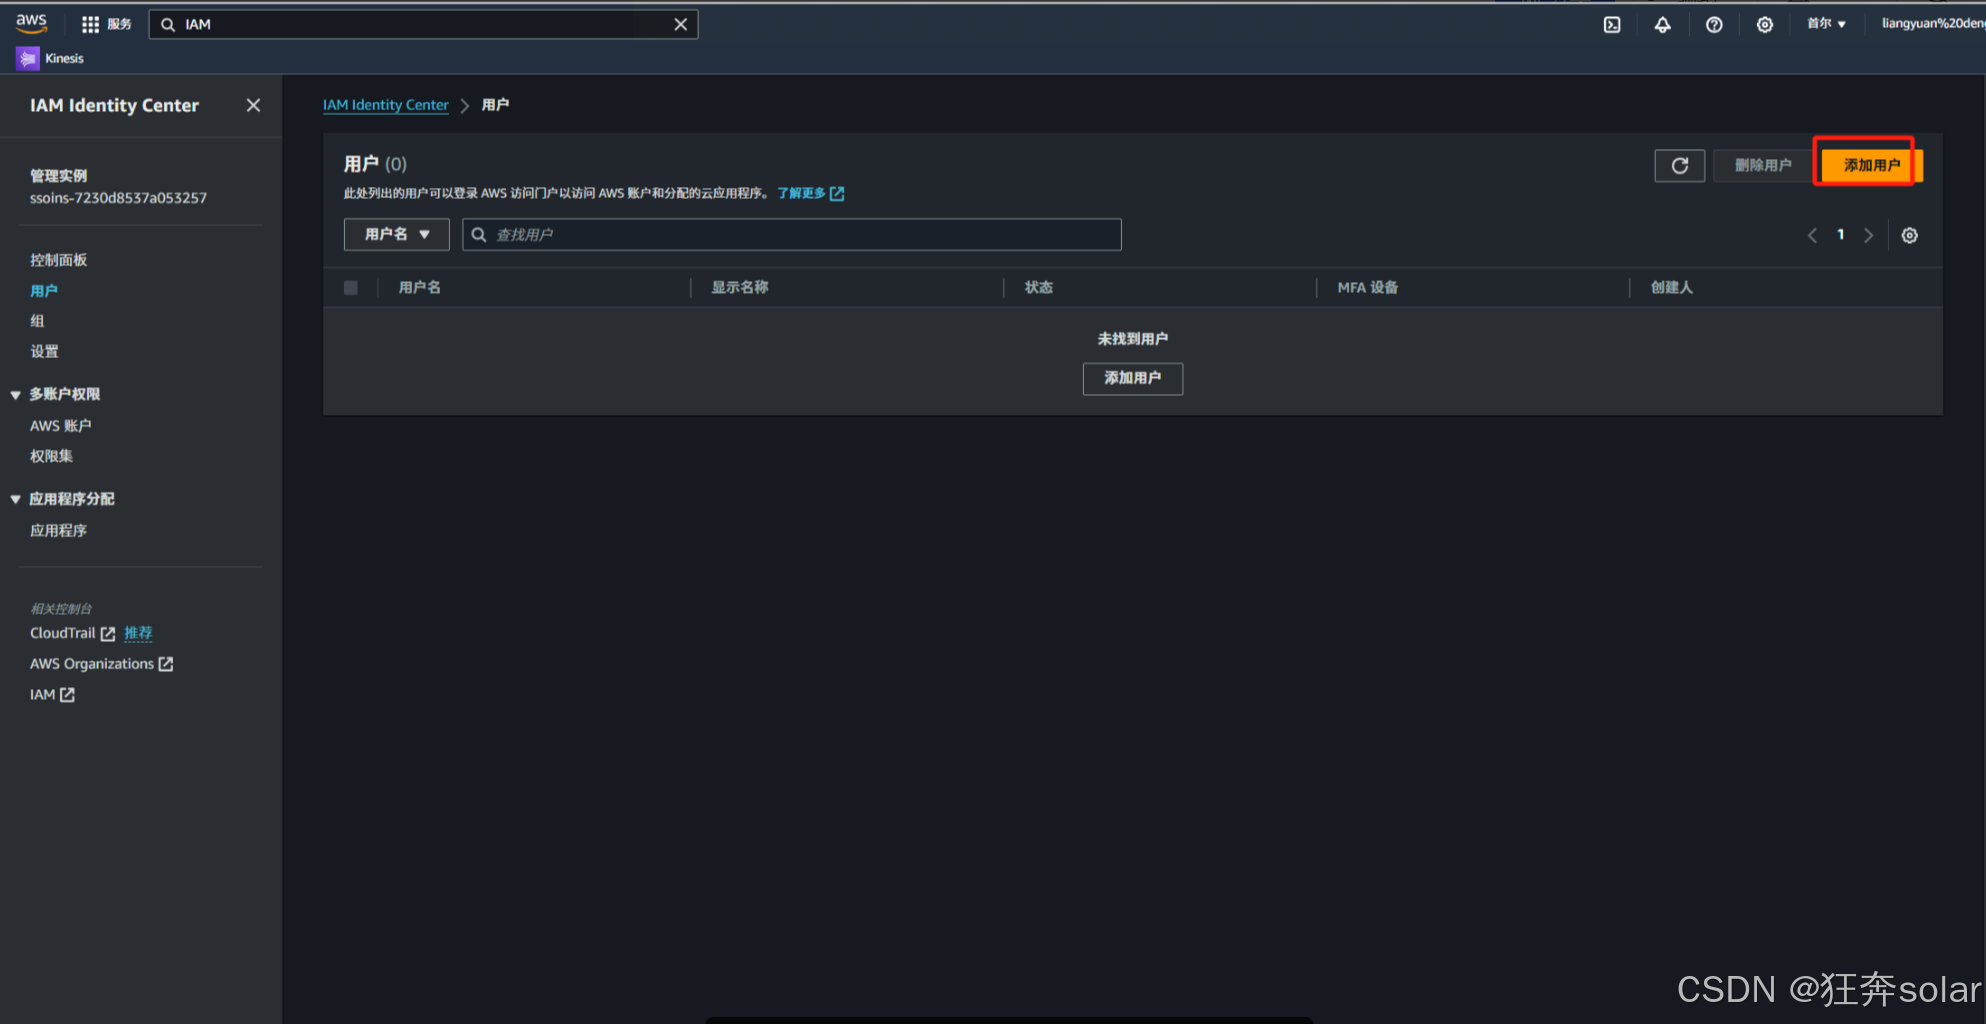The height and width of the screenshot is (1024, 1986).
Task: Sort by 状态 column header
Action: point(1038,288)
